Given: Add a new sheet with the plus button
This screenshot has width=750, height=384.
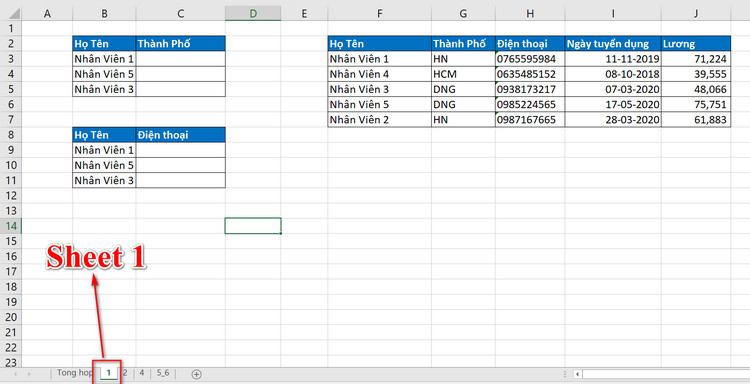Looking at the screenshot, I should [196, 374].
